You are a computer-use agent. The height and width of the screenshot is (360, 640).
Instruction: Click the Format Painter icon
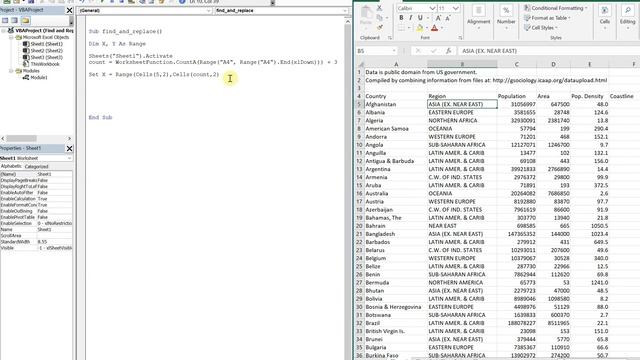click(x=380, y=27)
